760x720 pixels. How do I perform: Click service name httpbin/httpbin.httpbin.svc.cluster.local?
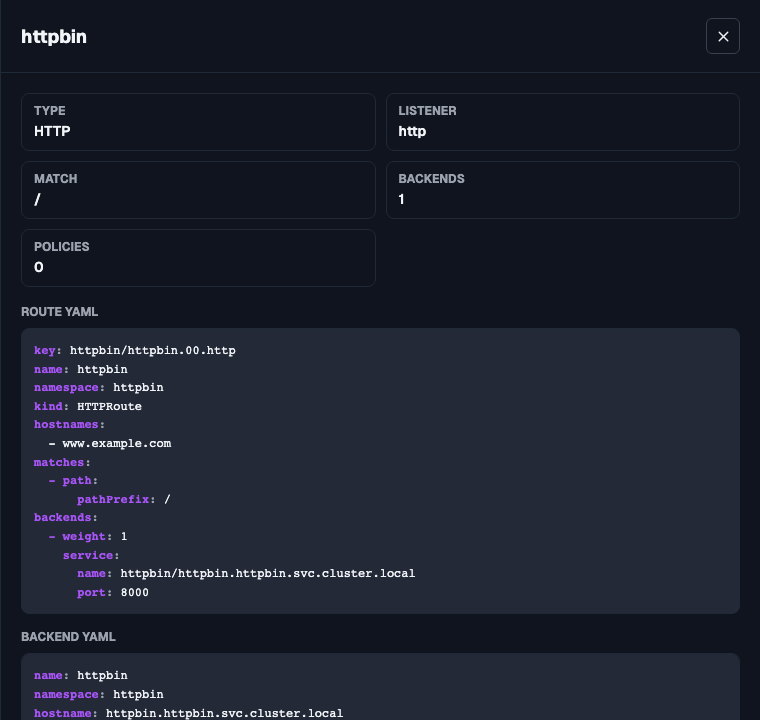[x=268, y=574]
